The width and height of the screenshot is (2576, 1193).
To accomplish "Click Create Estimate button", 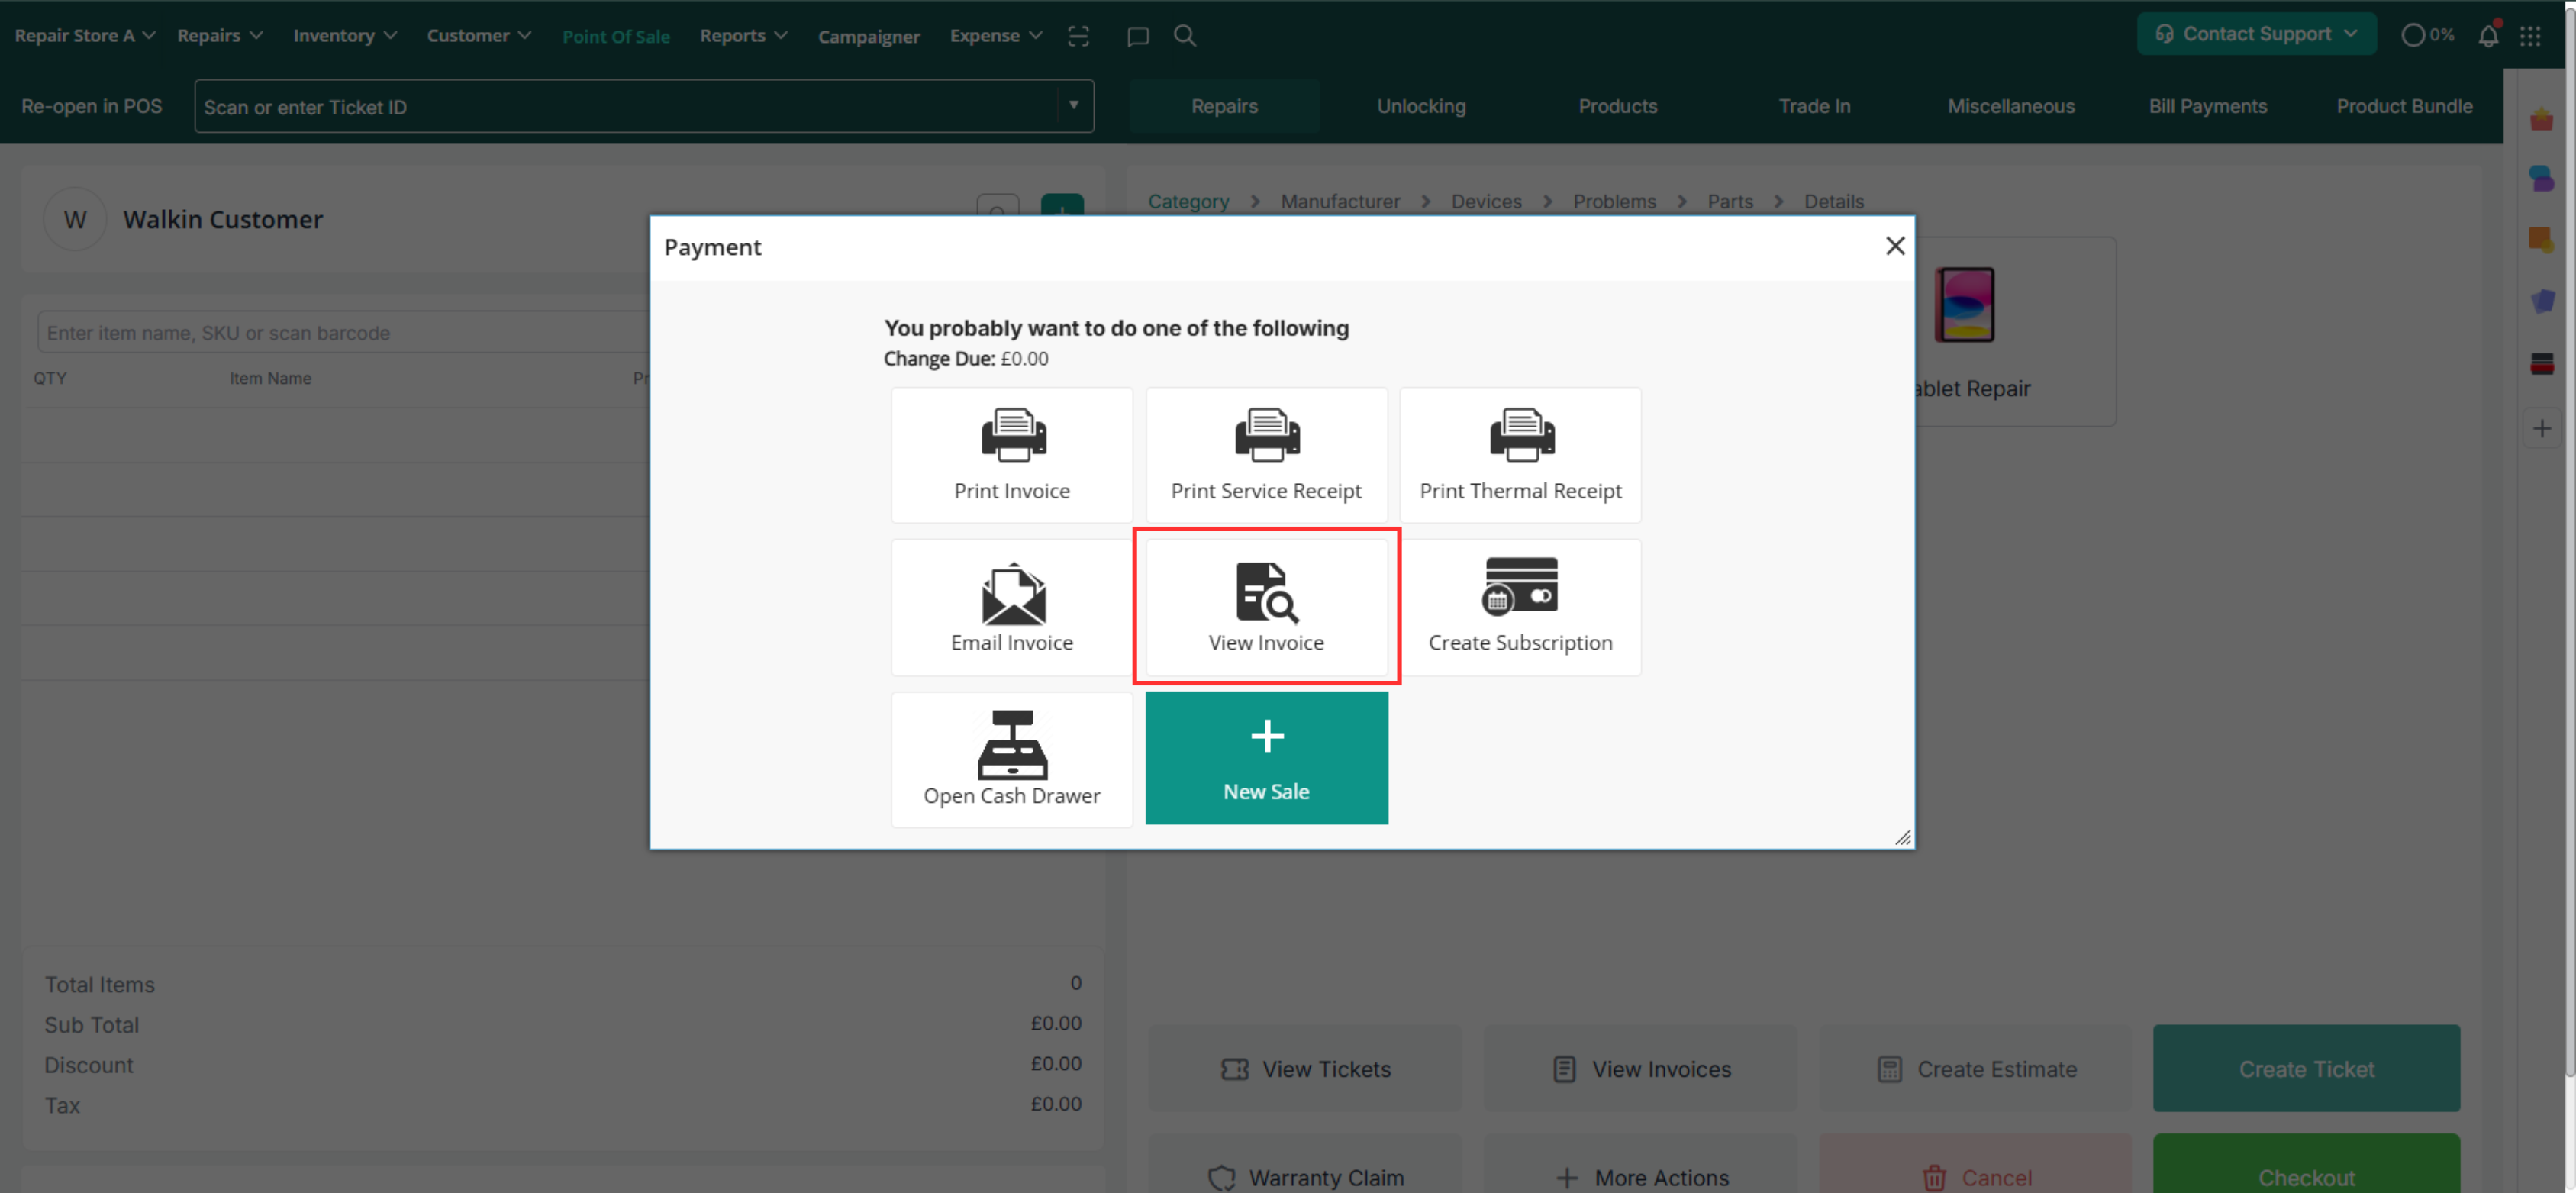I will (1975, 1068).
